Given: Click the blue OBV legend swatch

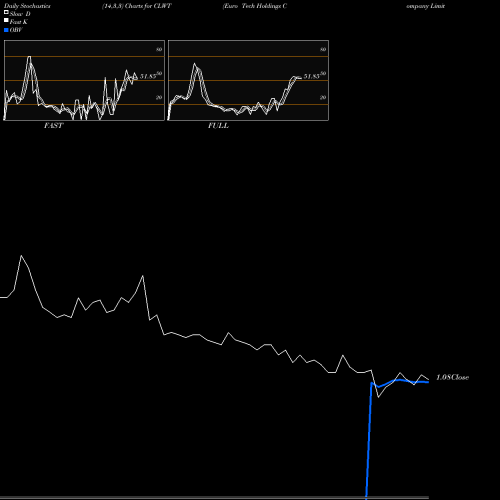Looking at the screenshot, I should [x=6, y=30].
